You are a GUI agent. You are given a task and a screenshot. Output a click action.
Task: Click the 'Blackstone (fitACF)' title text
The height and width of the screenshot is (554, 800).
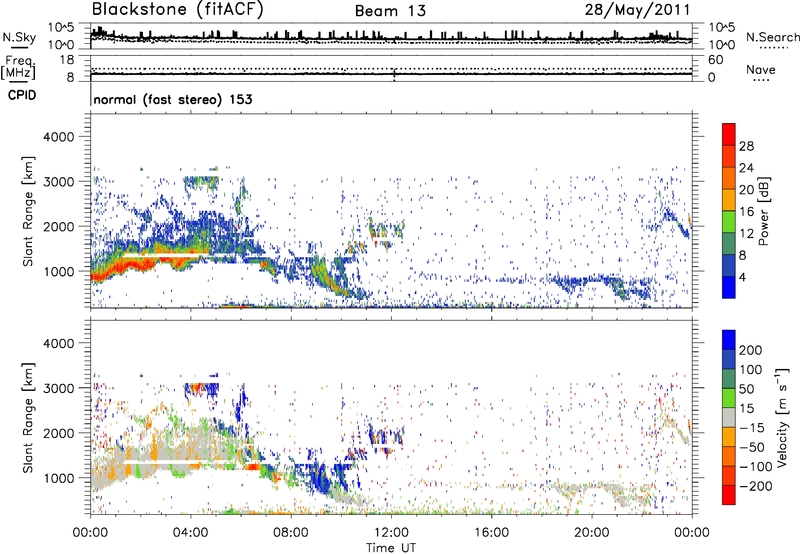tap(178, 9)
